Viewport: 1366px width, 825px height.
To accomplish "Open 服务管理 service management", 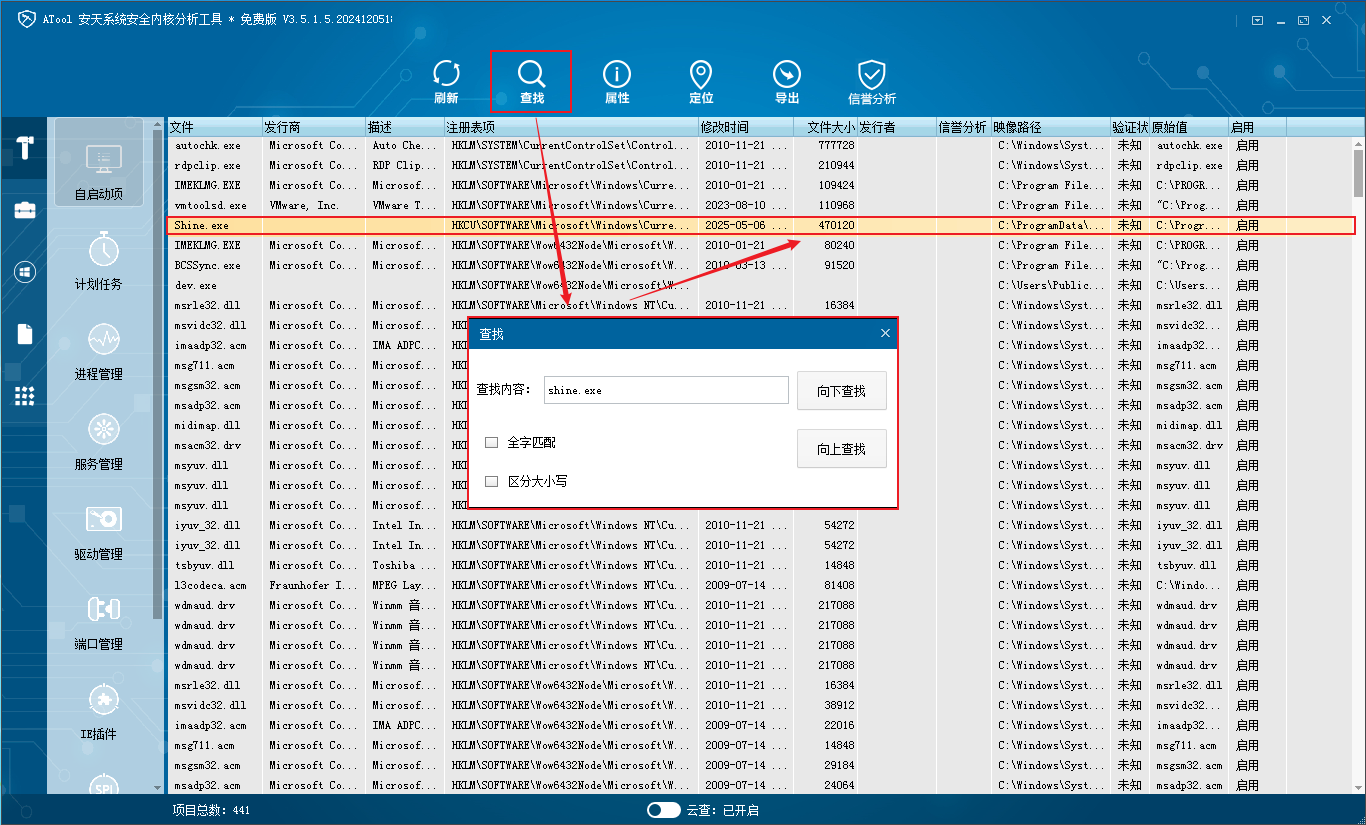I will (99, 440).
